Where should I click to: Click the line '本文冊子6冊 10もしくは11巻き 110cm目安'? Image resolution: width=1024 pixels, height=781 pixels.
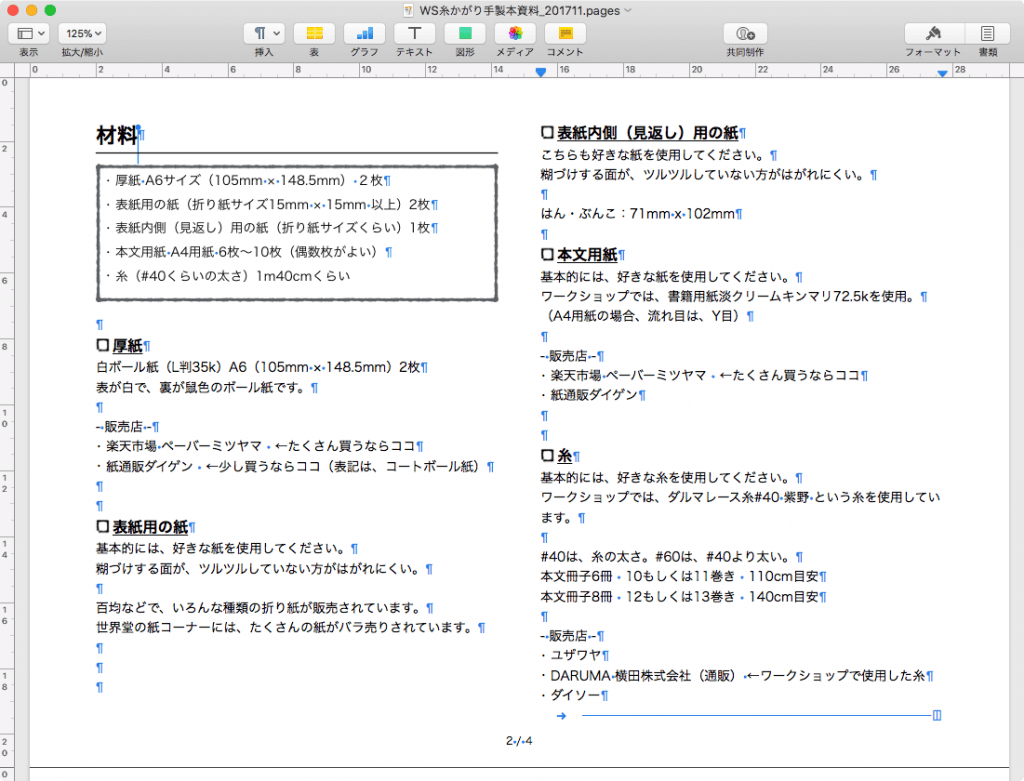tap(684, 577)
